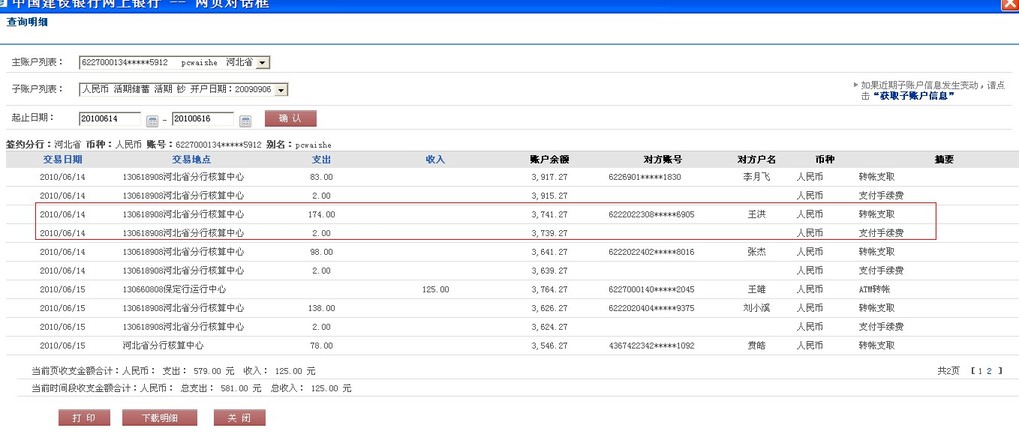Click balance value 3,917.27
This screenshot has height=437, width=1019.
[x=549, y=177]
